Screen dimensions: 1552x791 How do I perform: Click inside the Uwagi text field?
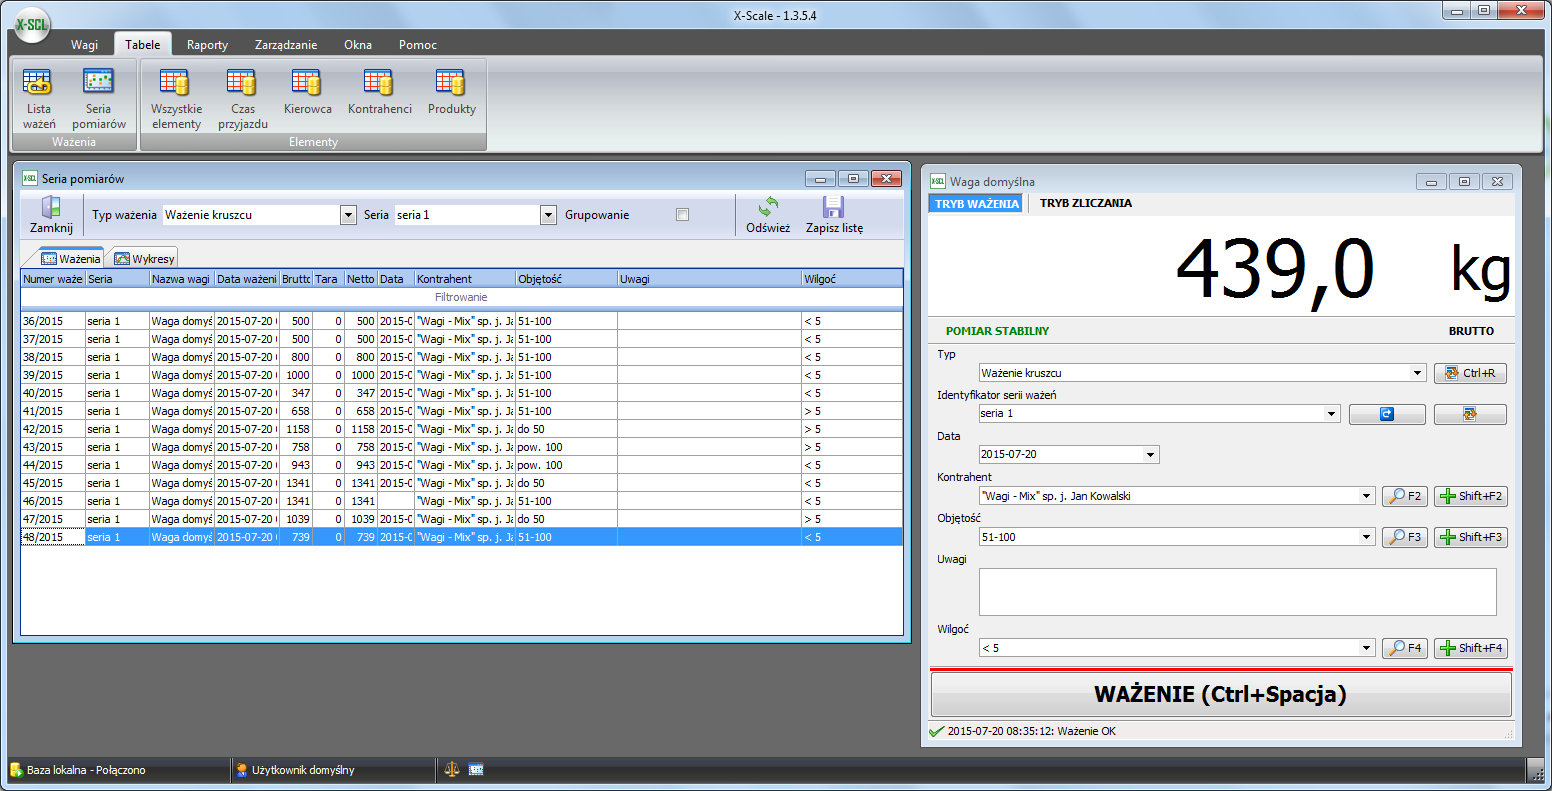1237,592
